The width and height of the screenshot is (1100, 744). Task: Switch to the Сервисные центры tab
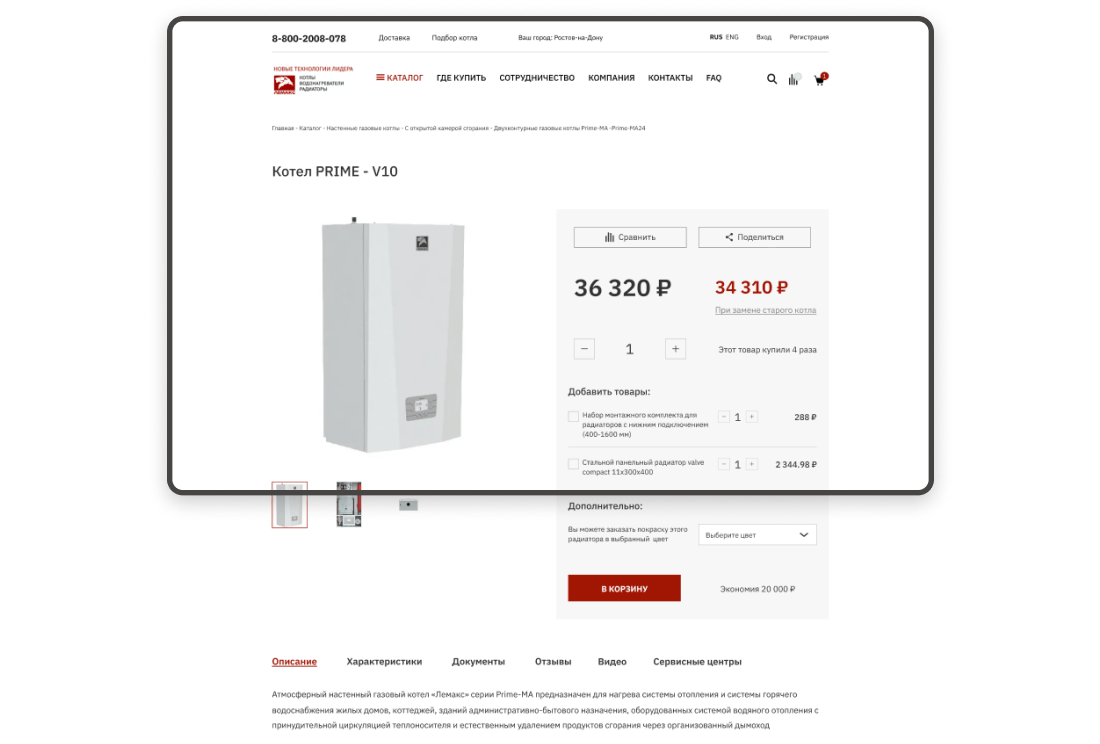click(x=697, y=661)
